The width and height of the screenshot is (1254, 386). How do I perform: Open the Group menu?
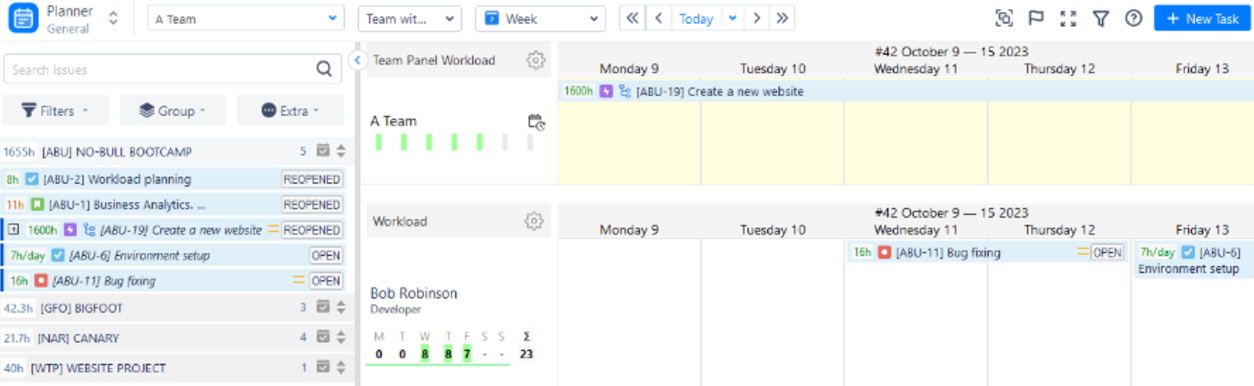[172, 111]
